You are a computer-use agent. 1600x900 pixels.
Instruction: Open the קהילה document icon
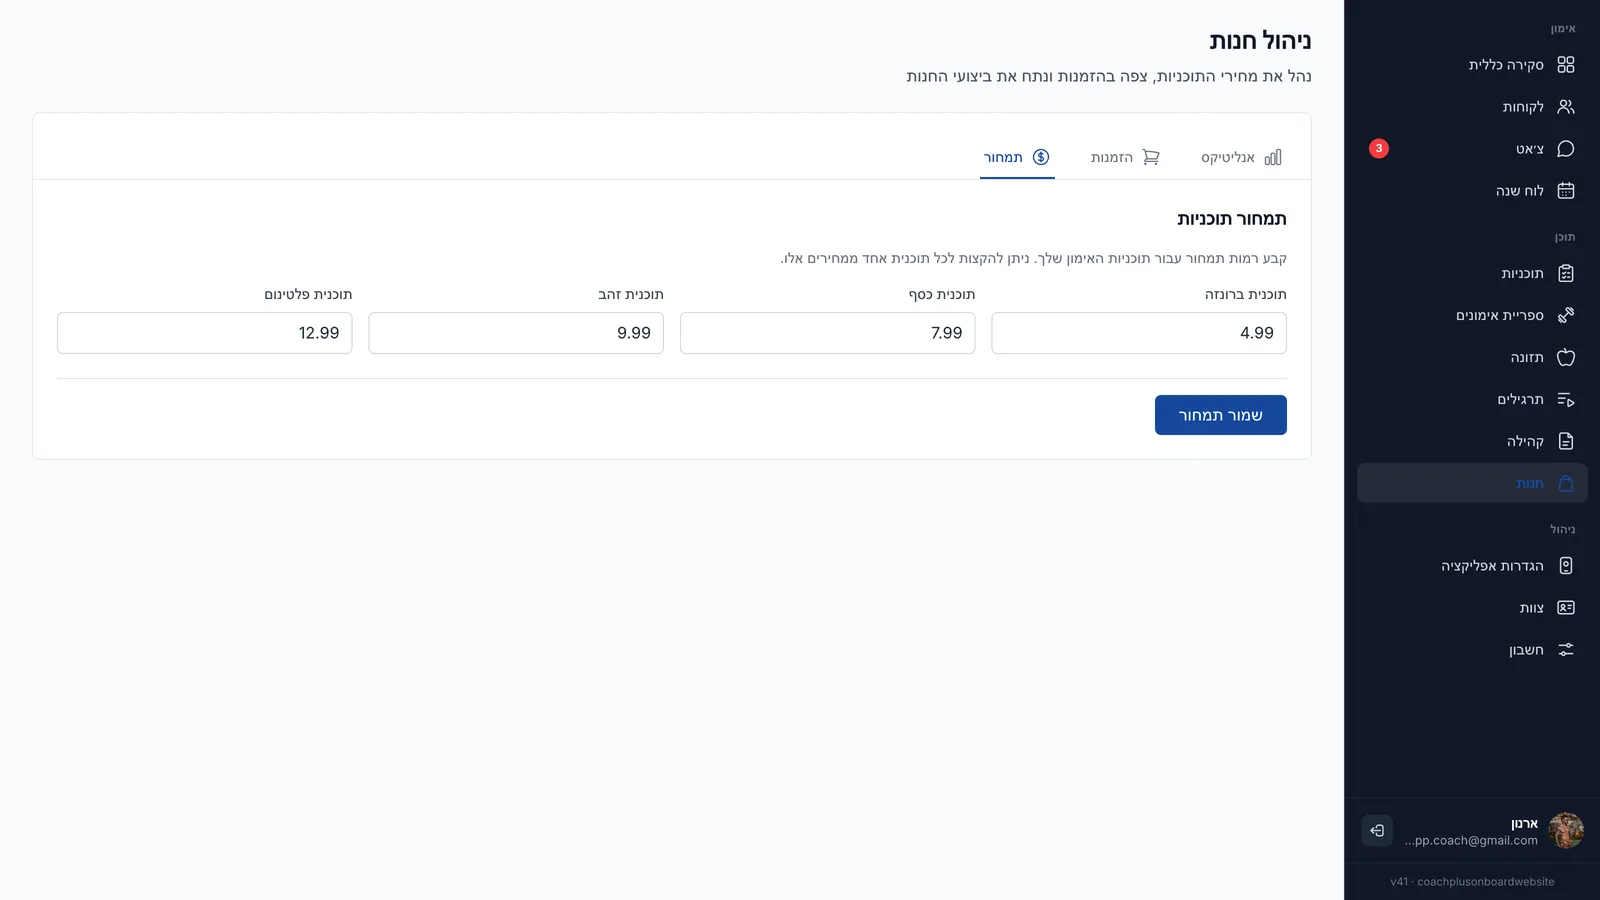(1566, 442)
